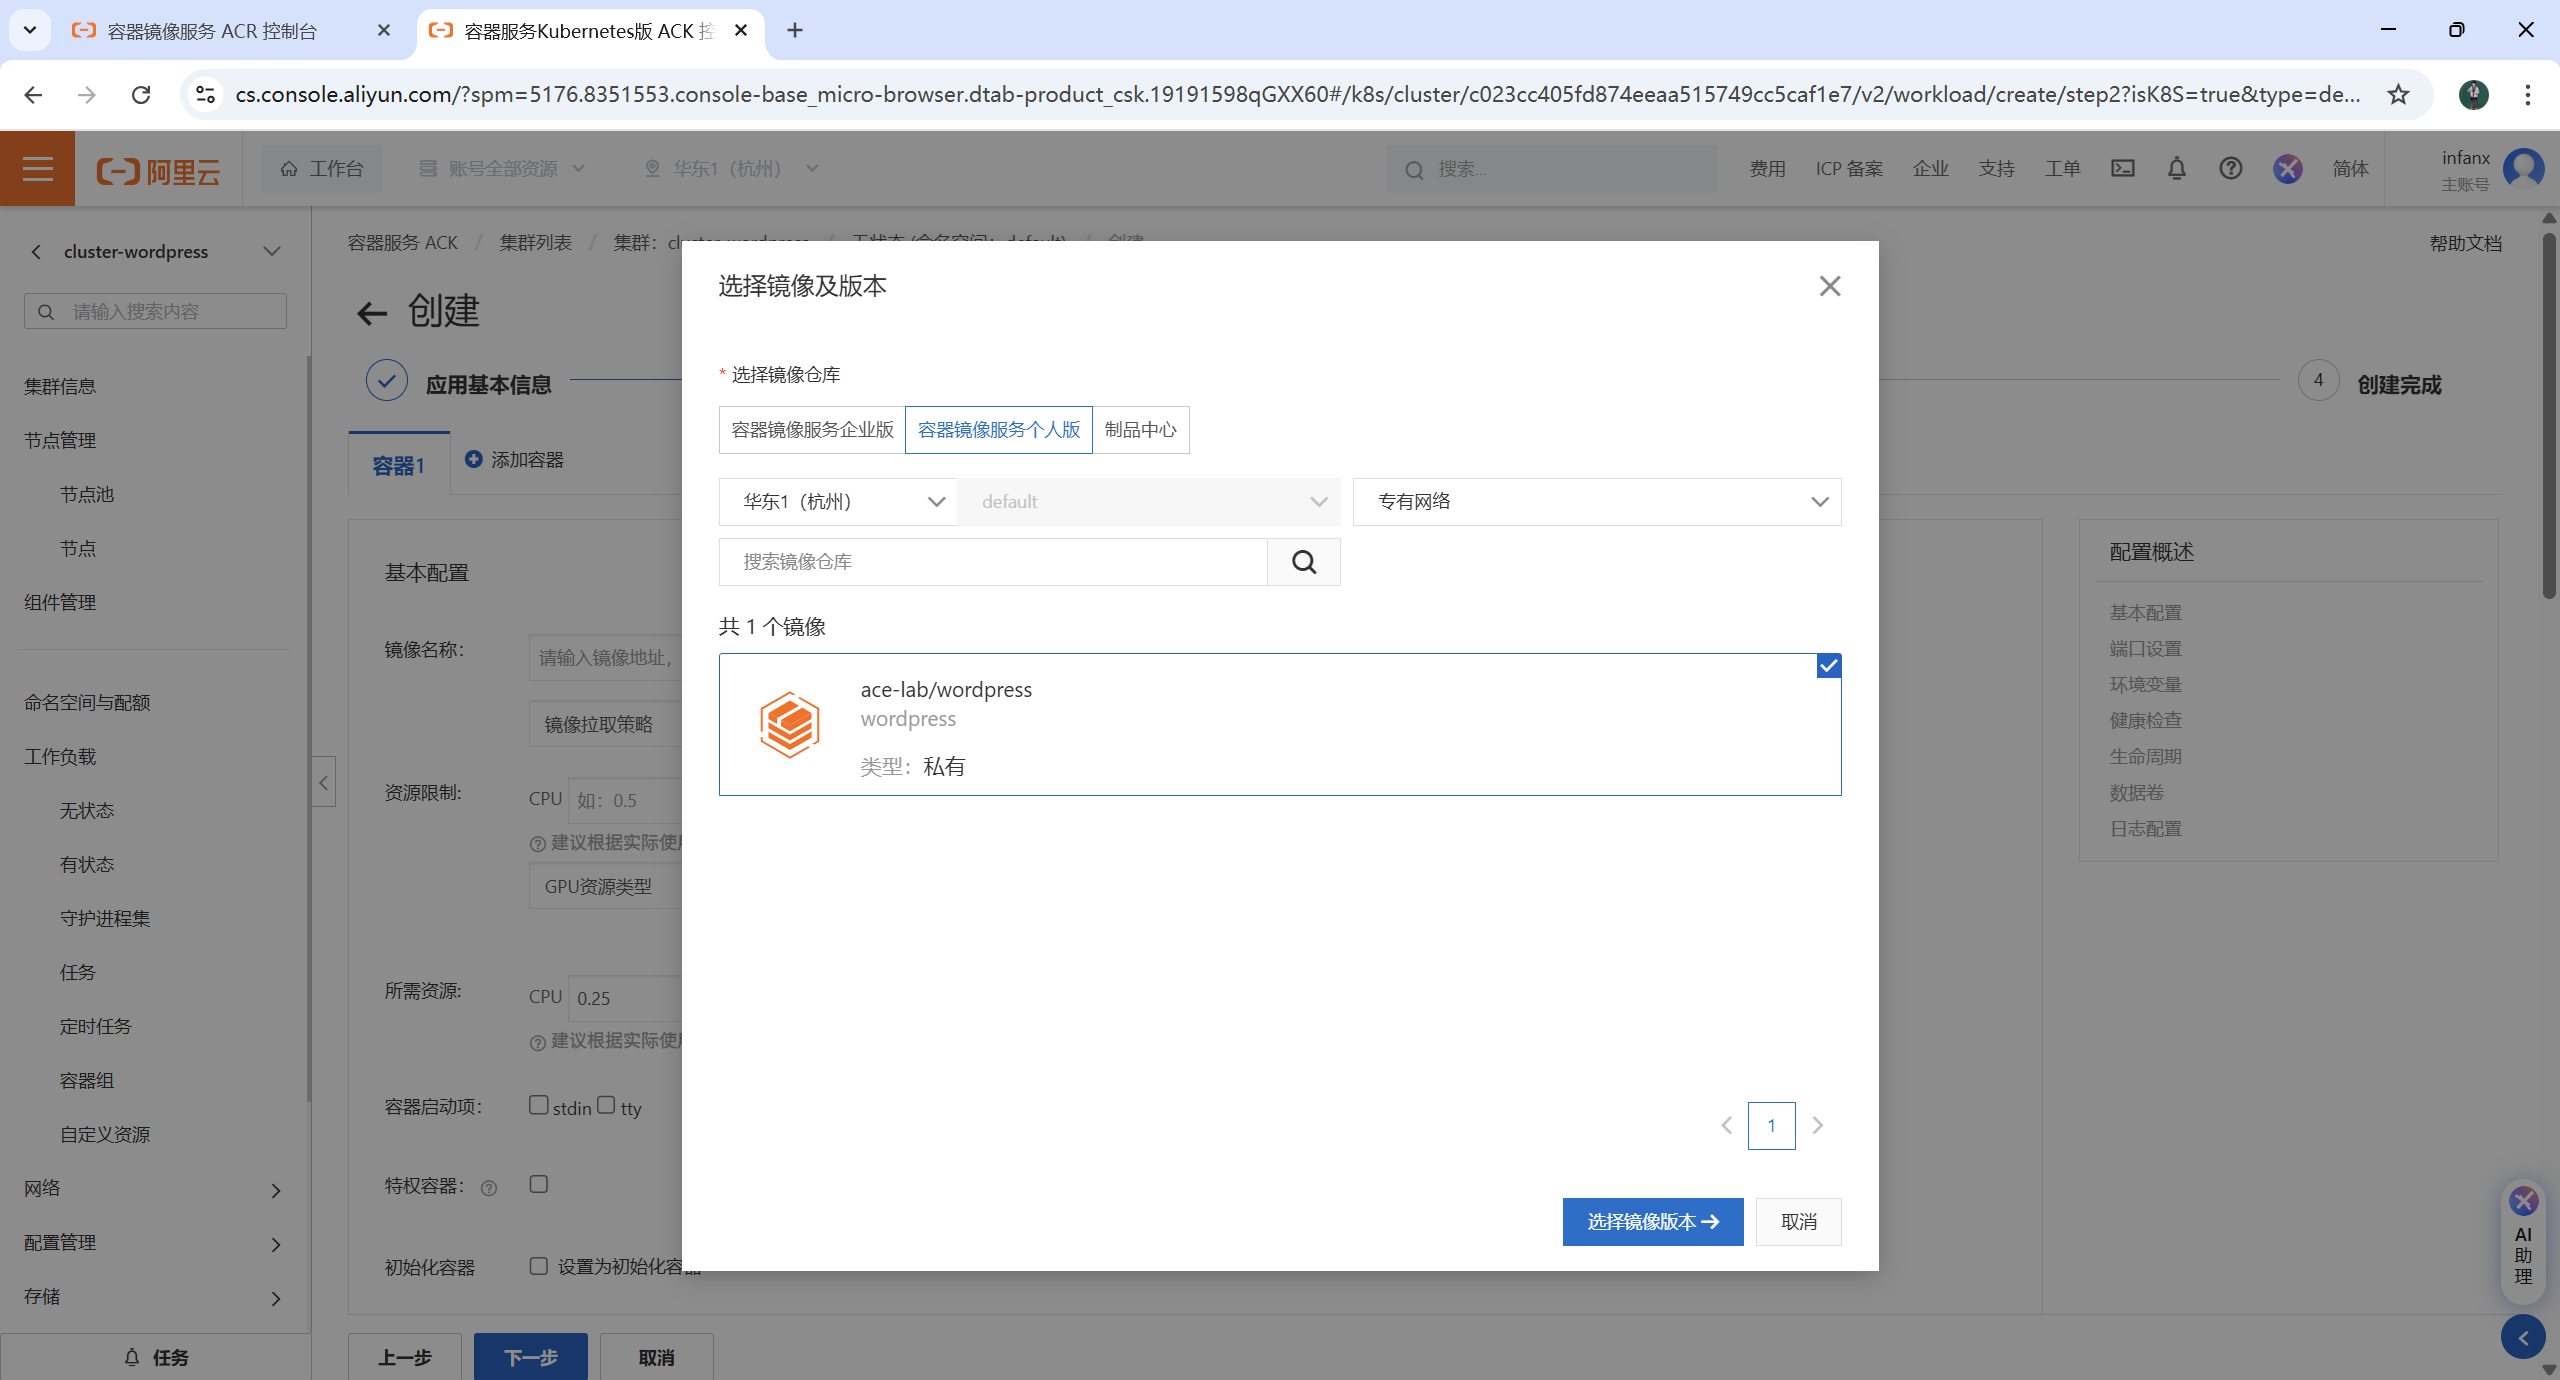This screenshot has width=2560, height=1380.
Task: Click the browser back button
Action: tap(33, 95)
